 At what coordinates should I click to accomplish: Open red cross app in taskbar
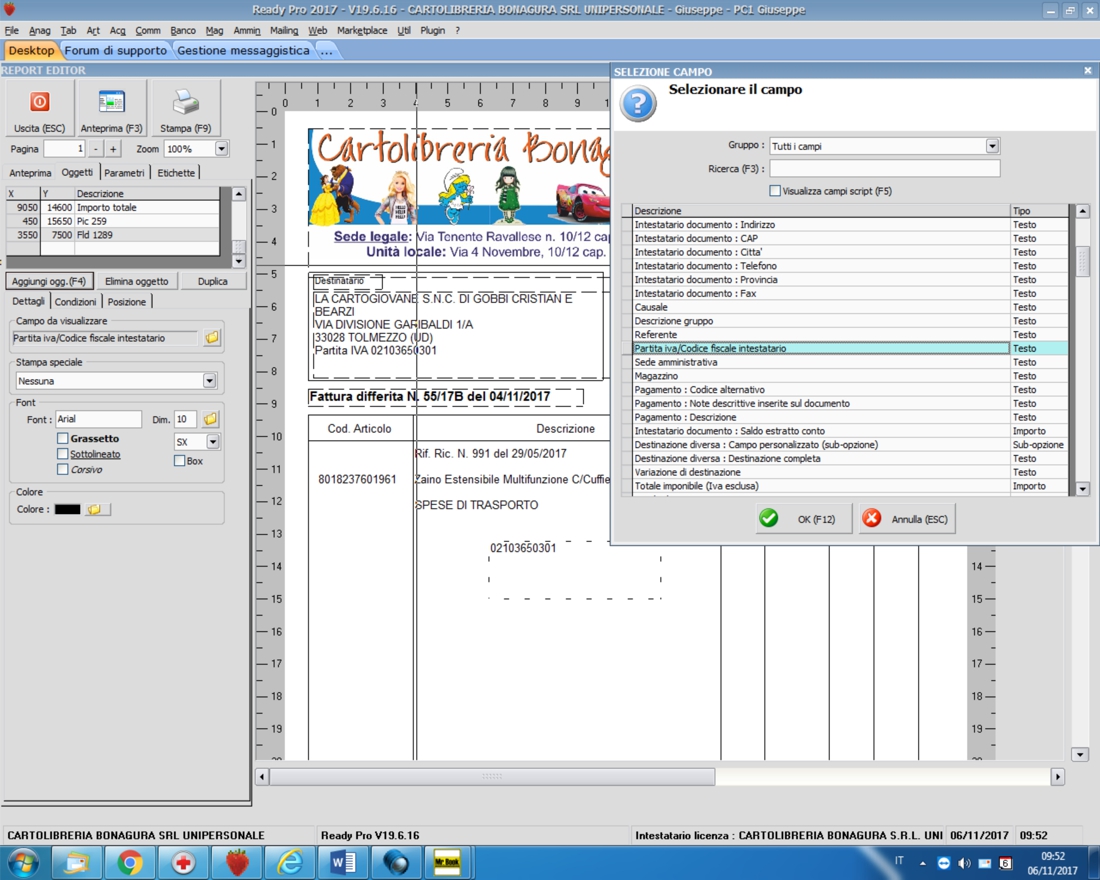tap(183, 862)
